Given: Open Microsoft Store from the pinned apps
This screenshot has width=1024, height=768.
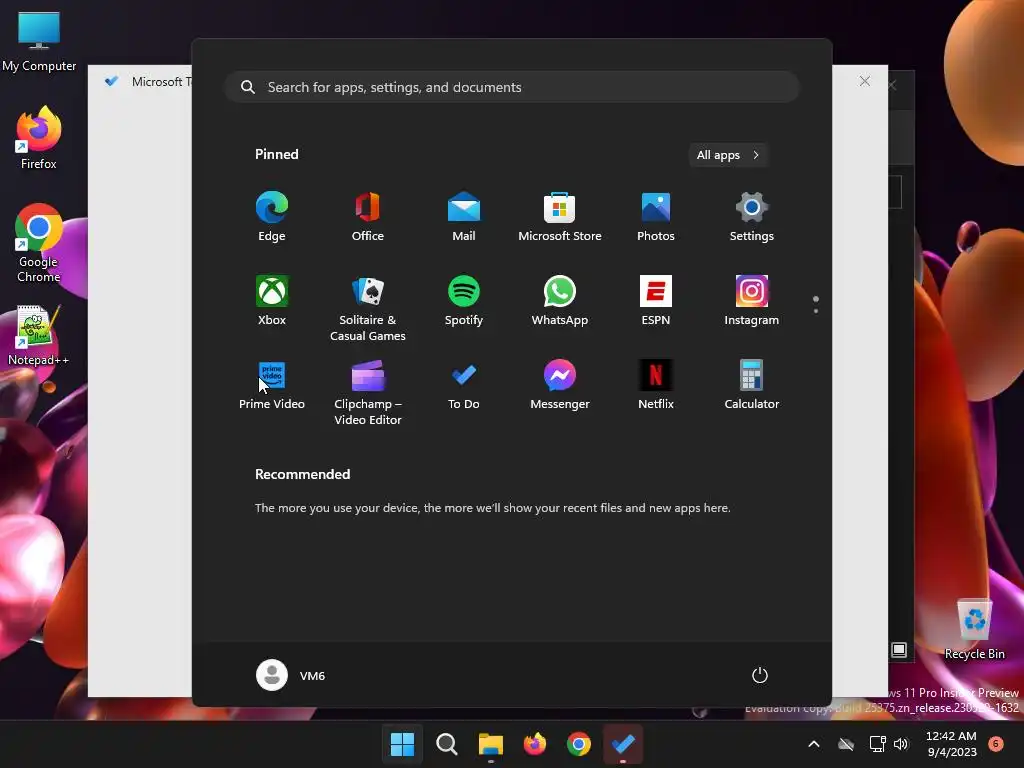Looking at the screenshot, I should pyautogui.click(x=560, y=217).
